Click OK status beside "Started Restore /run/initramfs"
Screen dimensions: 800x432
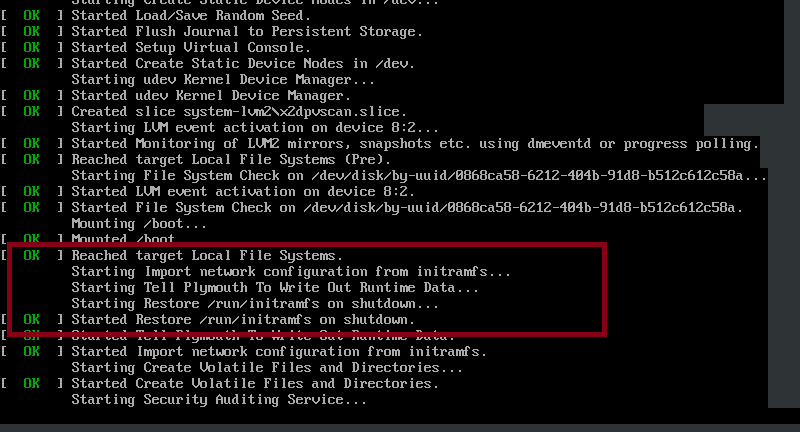tap(32, 319)
